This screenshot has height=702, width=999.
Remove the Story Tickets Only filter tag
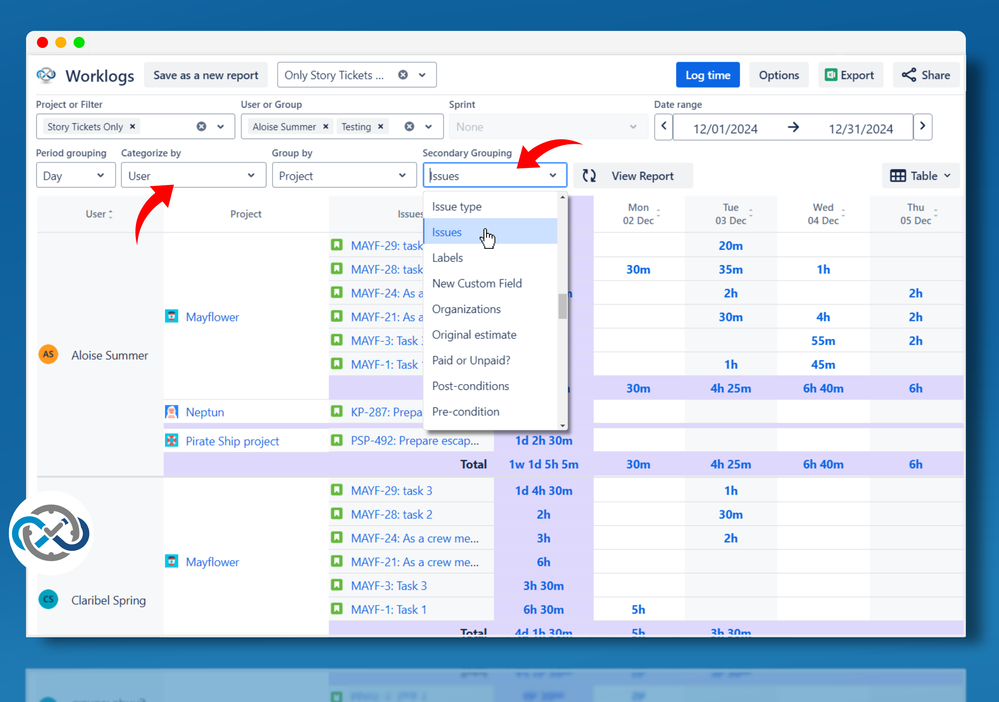click(x=133, y=126)
